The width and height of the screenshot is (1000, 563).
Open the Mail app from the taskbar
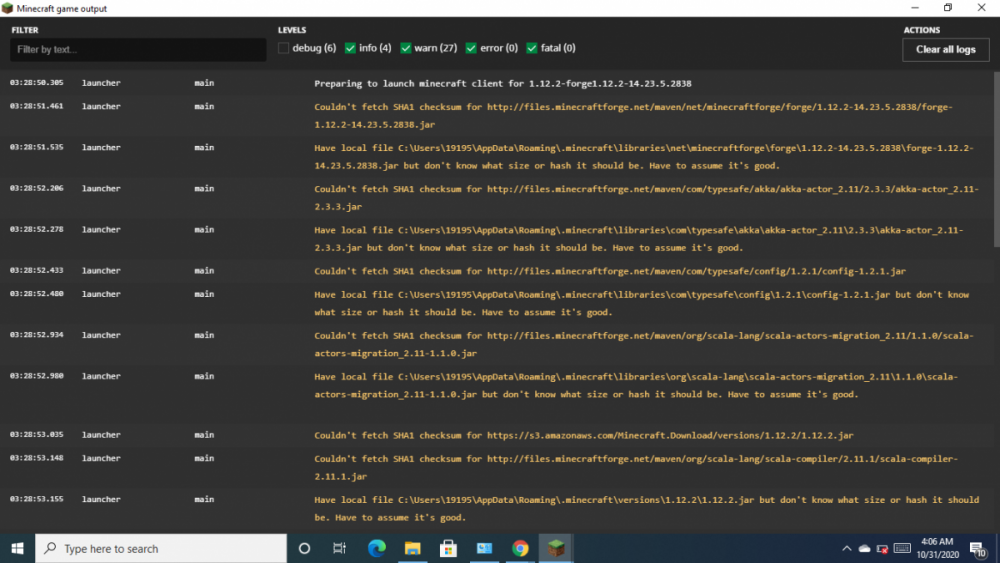pyautogui.click(x=484, y=548)
